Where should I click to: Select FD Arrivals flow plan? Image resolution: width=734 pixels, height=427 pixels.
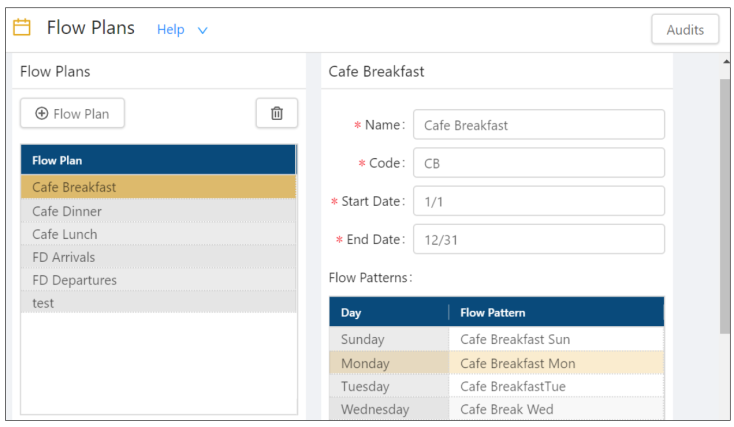point(158,257)
